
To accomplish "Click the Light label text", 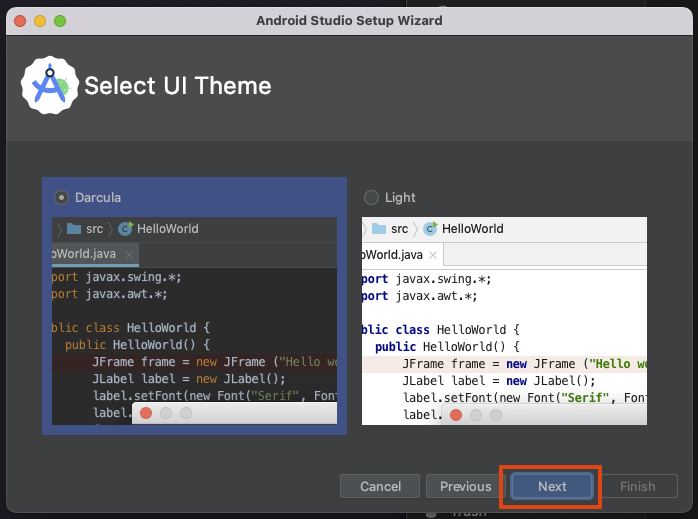I will pyautogui.click(x=400, y=197).
